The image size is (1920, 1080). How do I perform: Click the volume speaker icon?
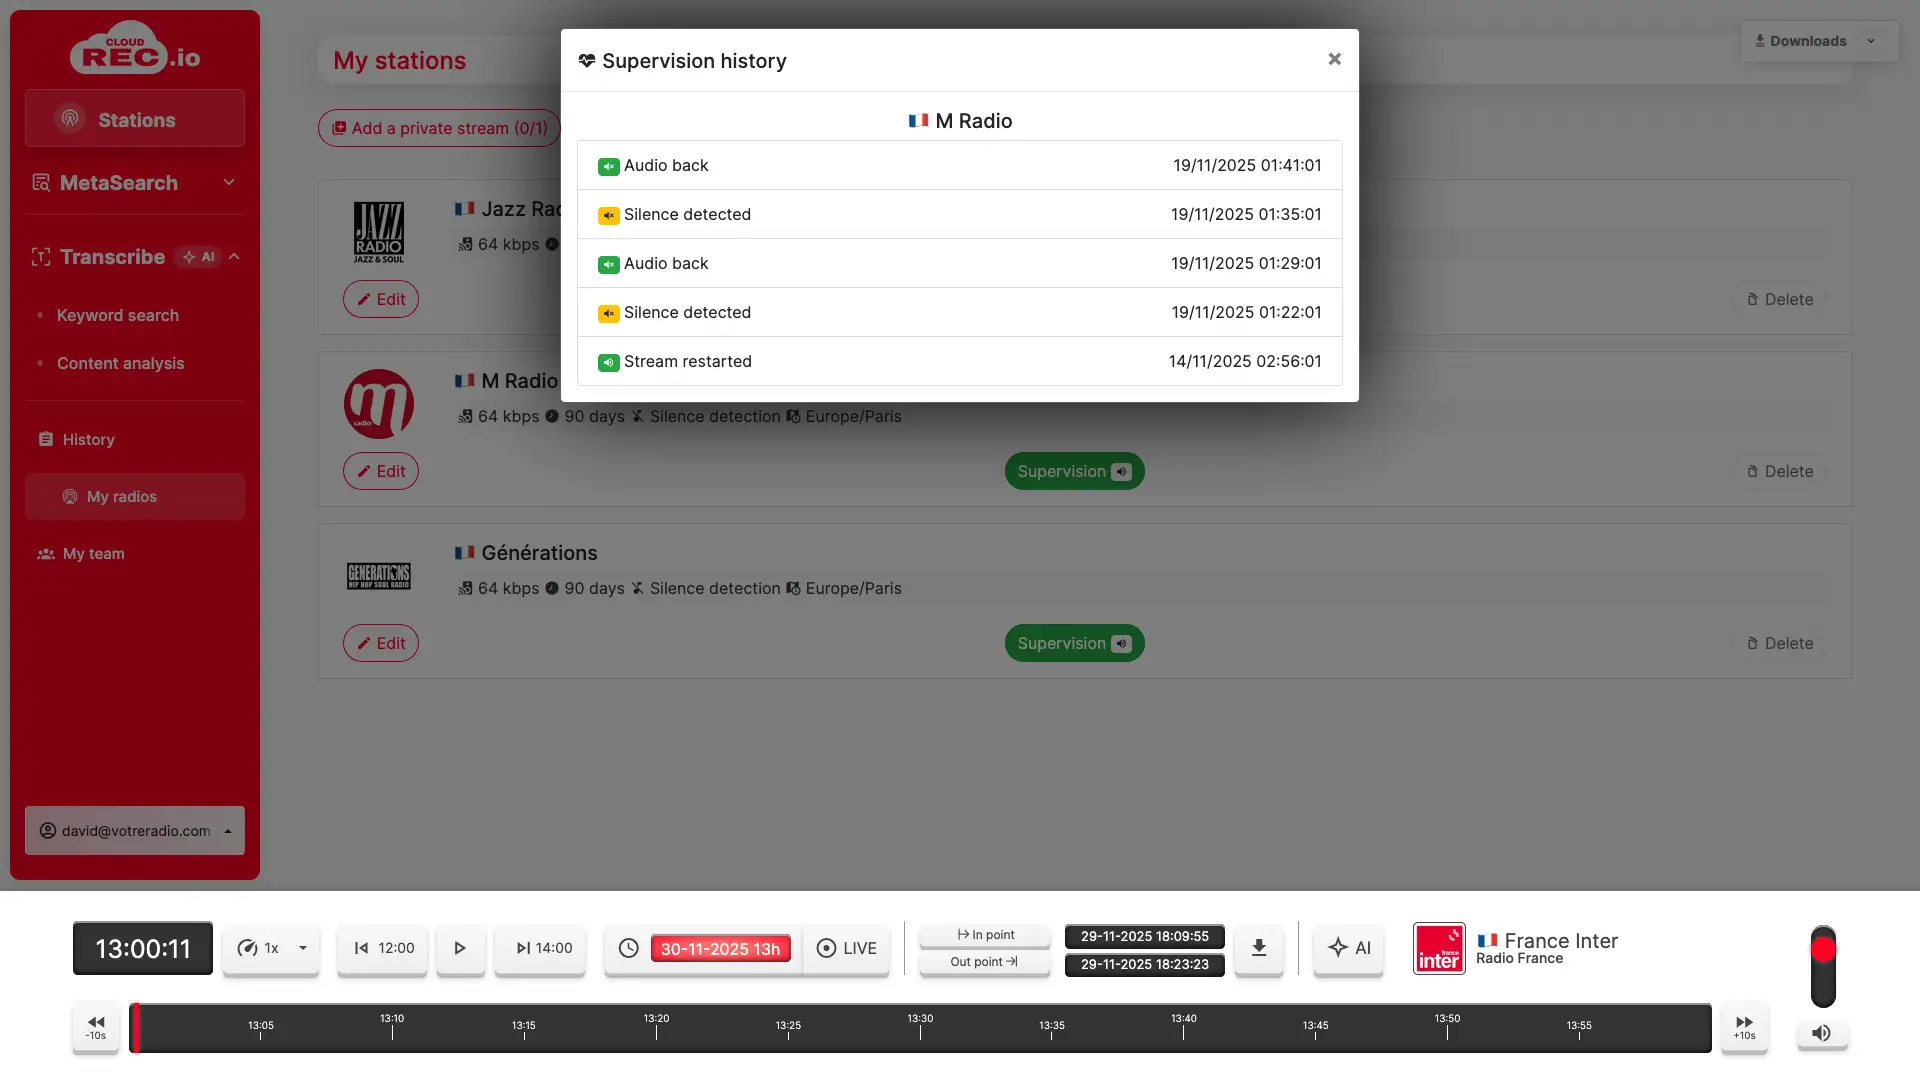[x=1822, y=1033]
